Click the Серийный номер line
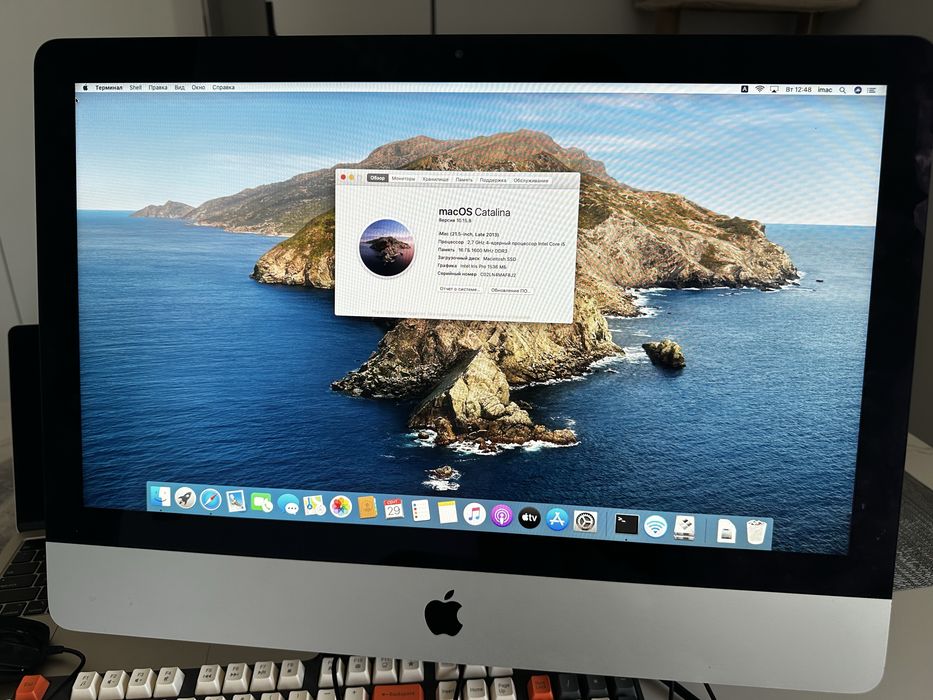This screenshot has height=700, width=933. click(477, 274)
